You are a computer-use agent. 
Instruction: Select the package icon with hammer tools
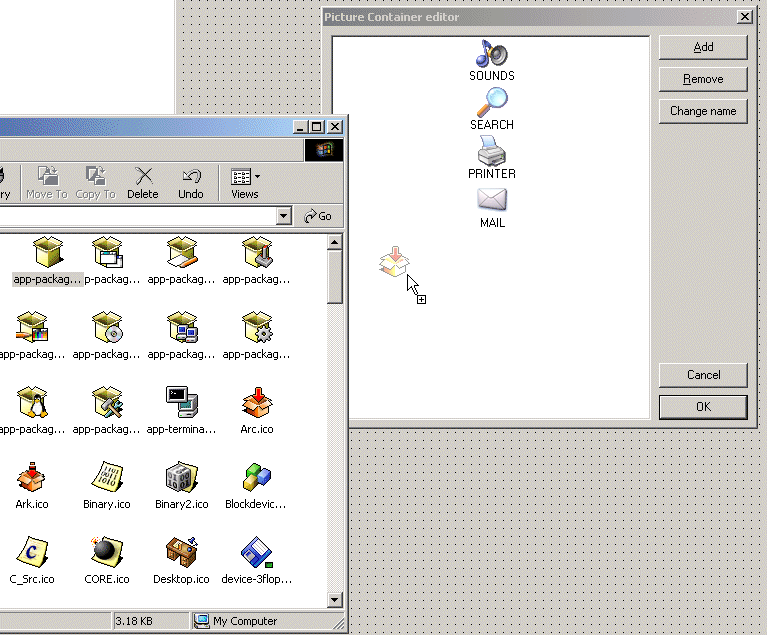[x=107, y=403]
